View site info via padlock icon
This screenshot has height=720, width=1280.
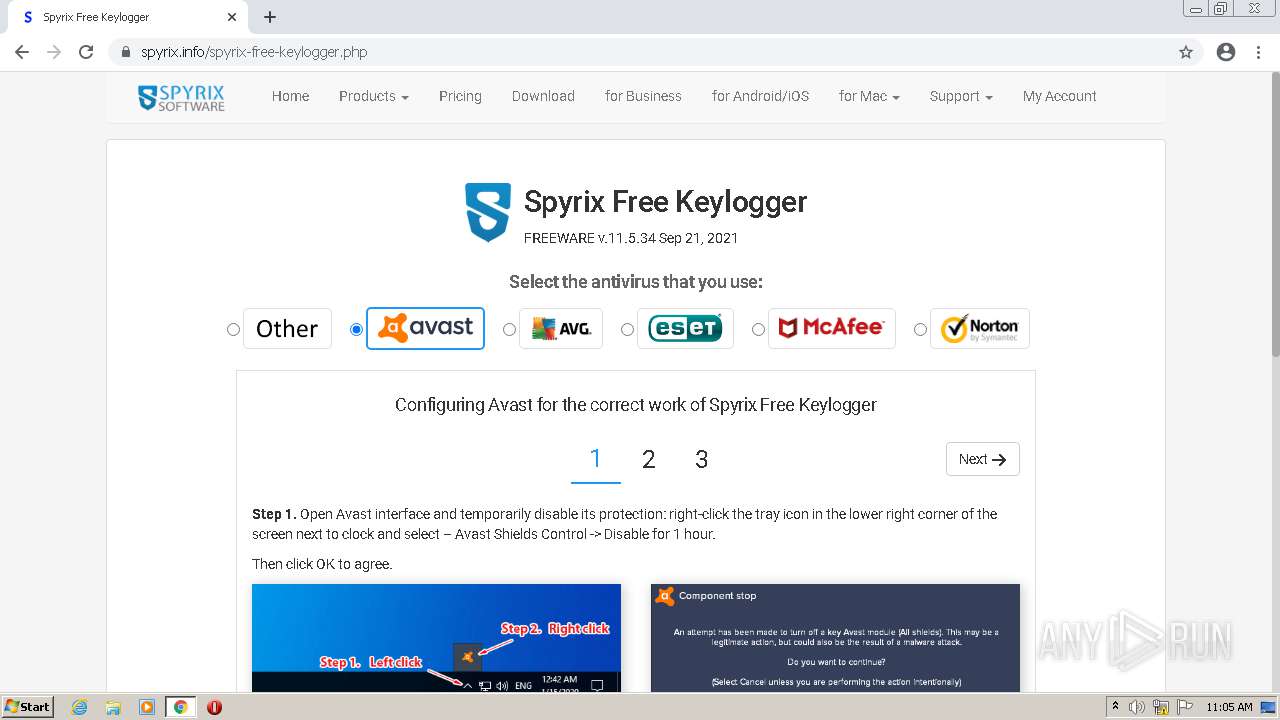click(125, 52)
